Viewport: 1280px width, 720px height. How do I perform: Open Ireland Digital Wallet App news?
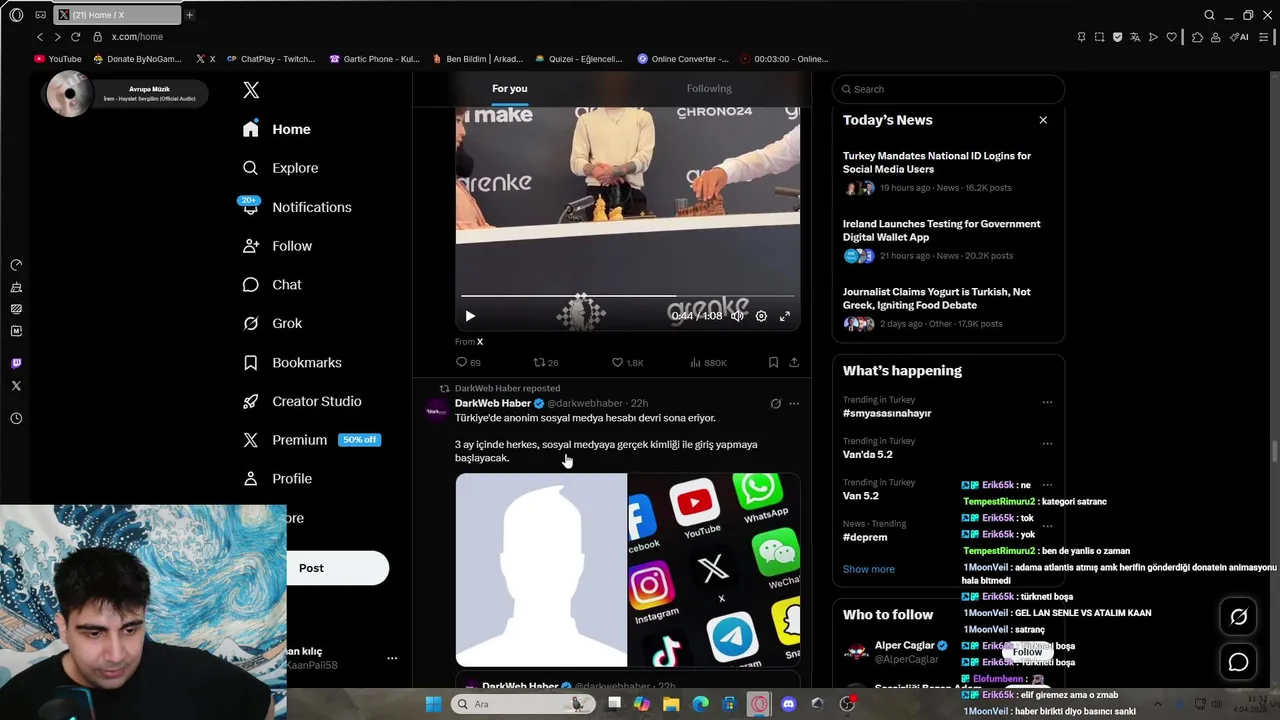(941, 230)
